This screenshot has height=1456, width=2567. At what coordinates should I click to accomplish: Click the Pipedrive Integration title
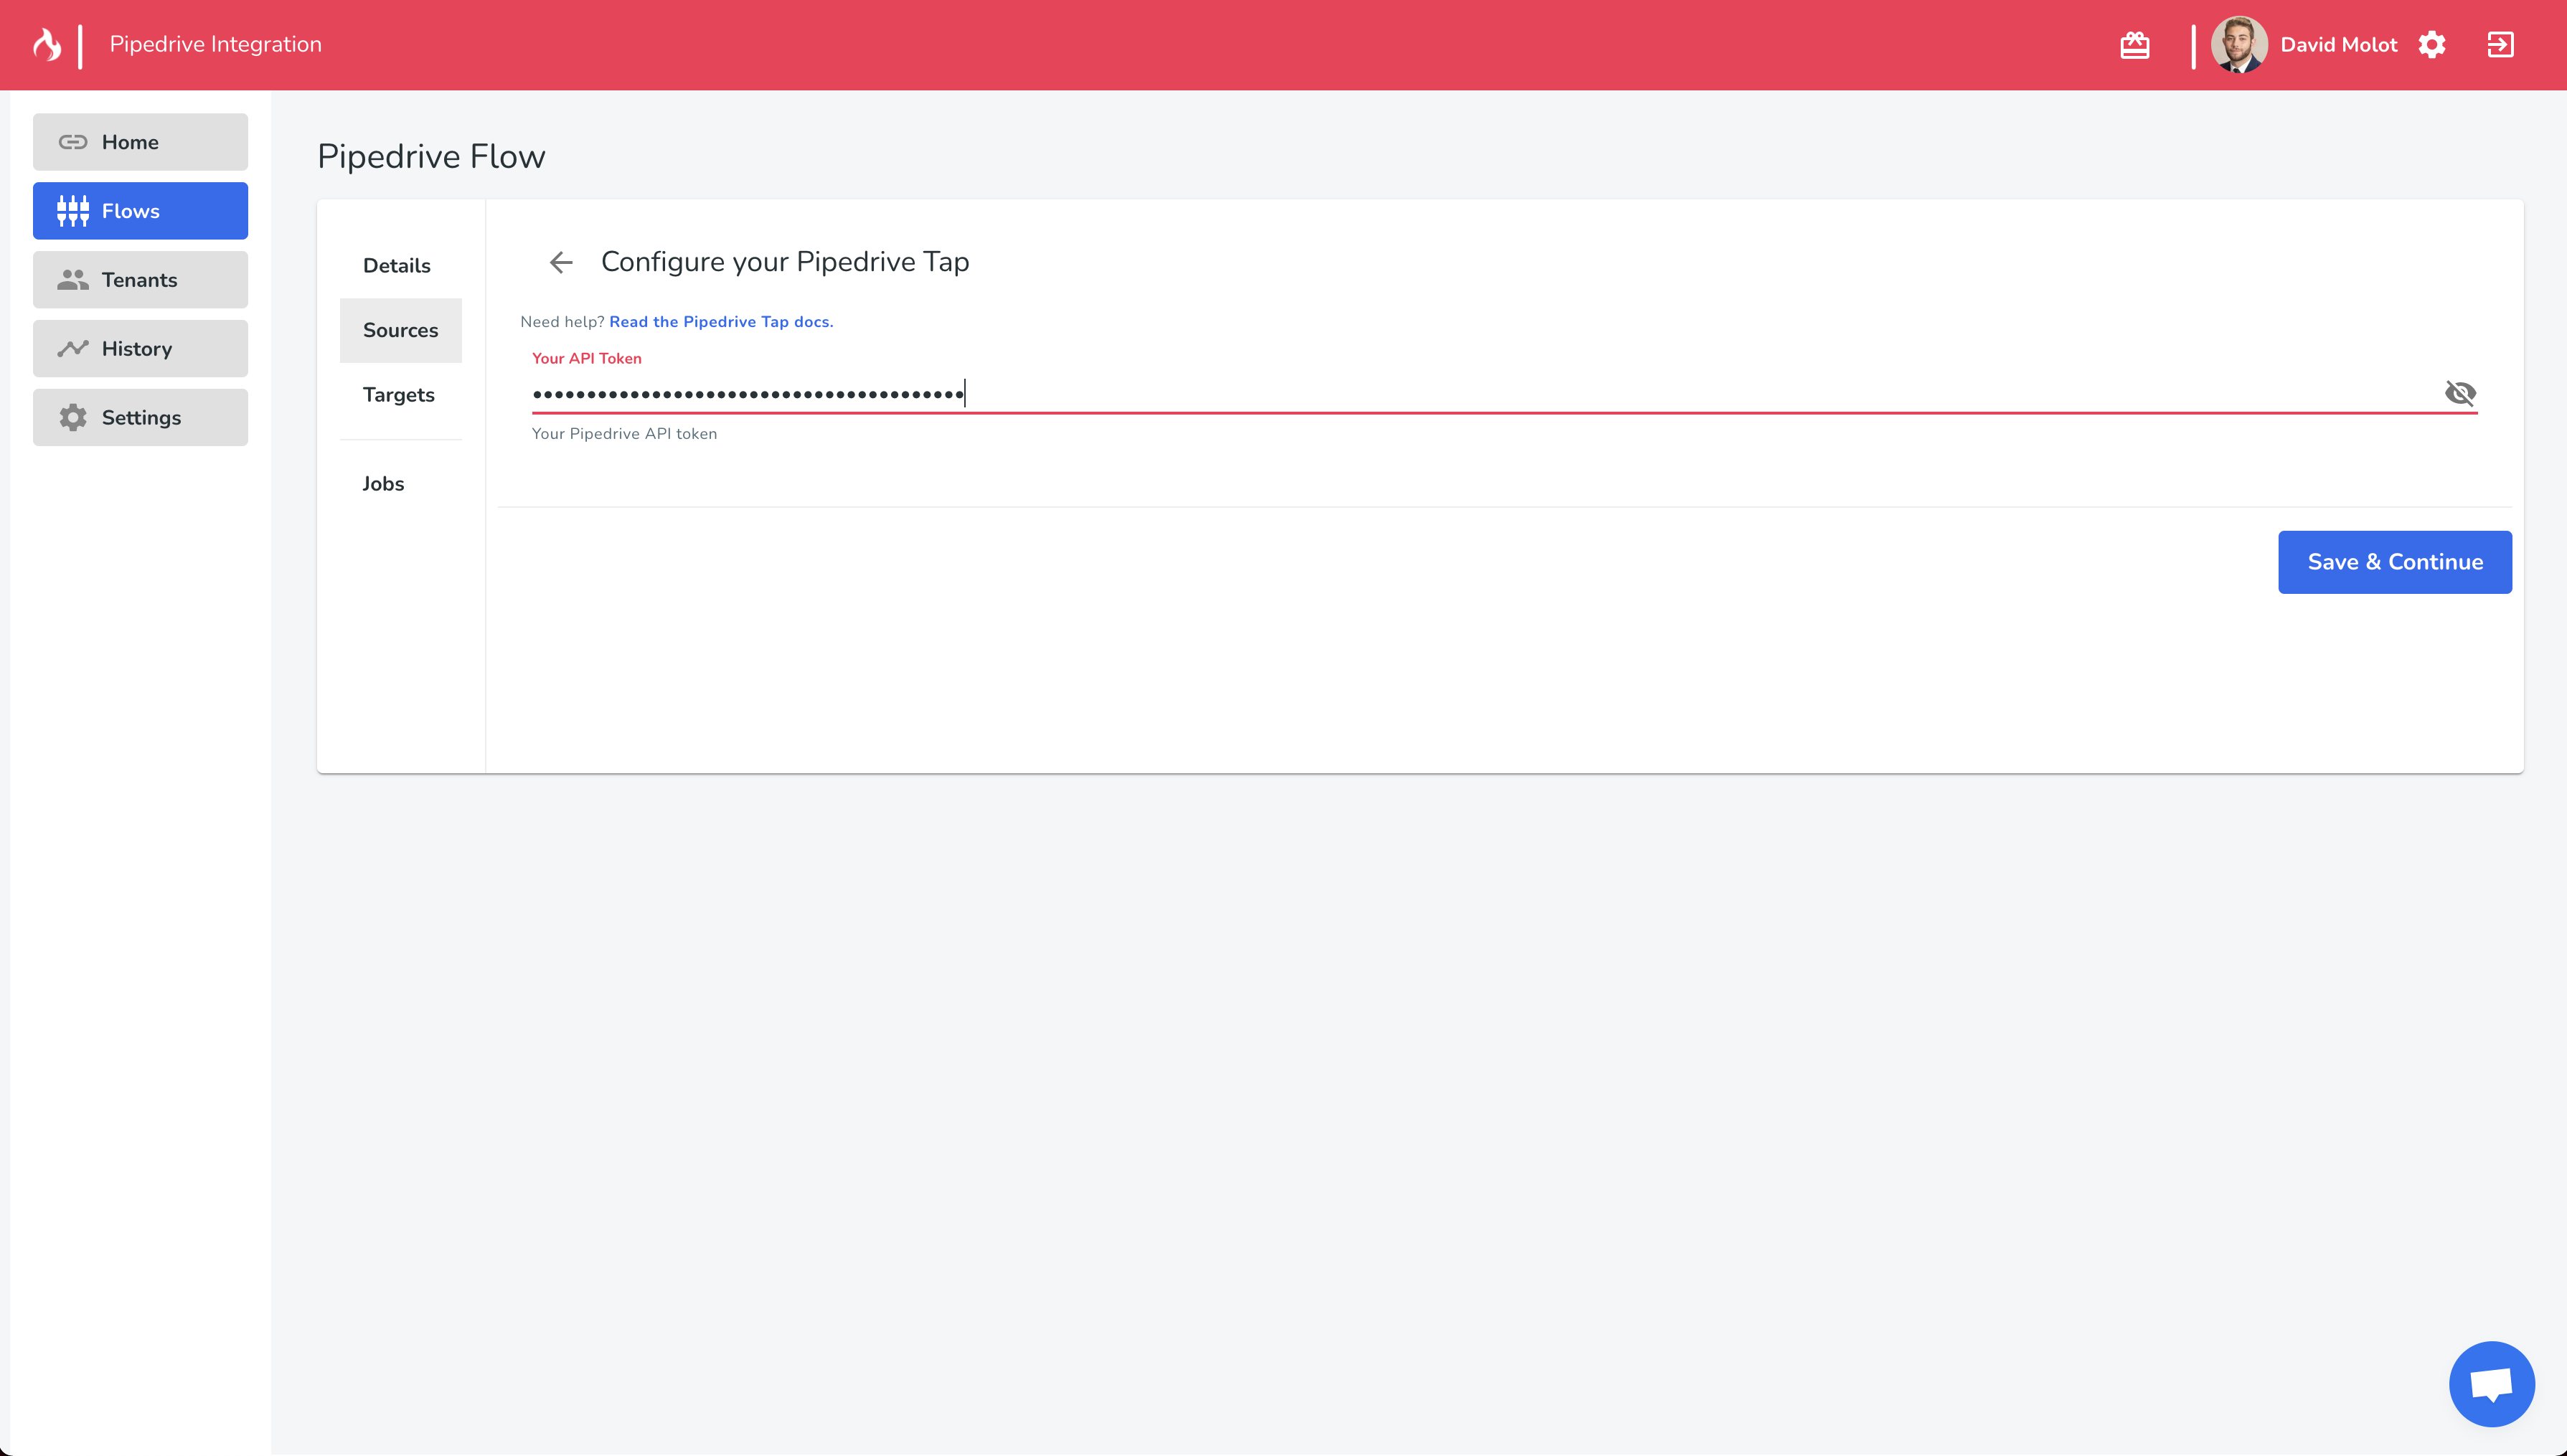216,45
